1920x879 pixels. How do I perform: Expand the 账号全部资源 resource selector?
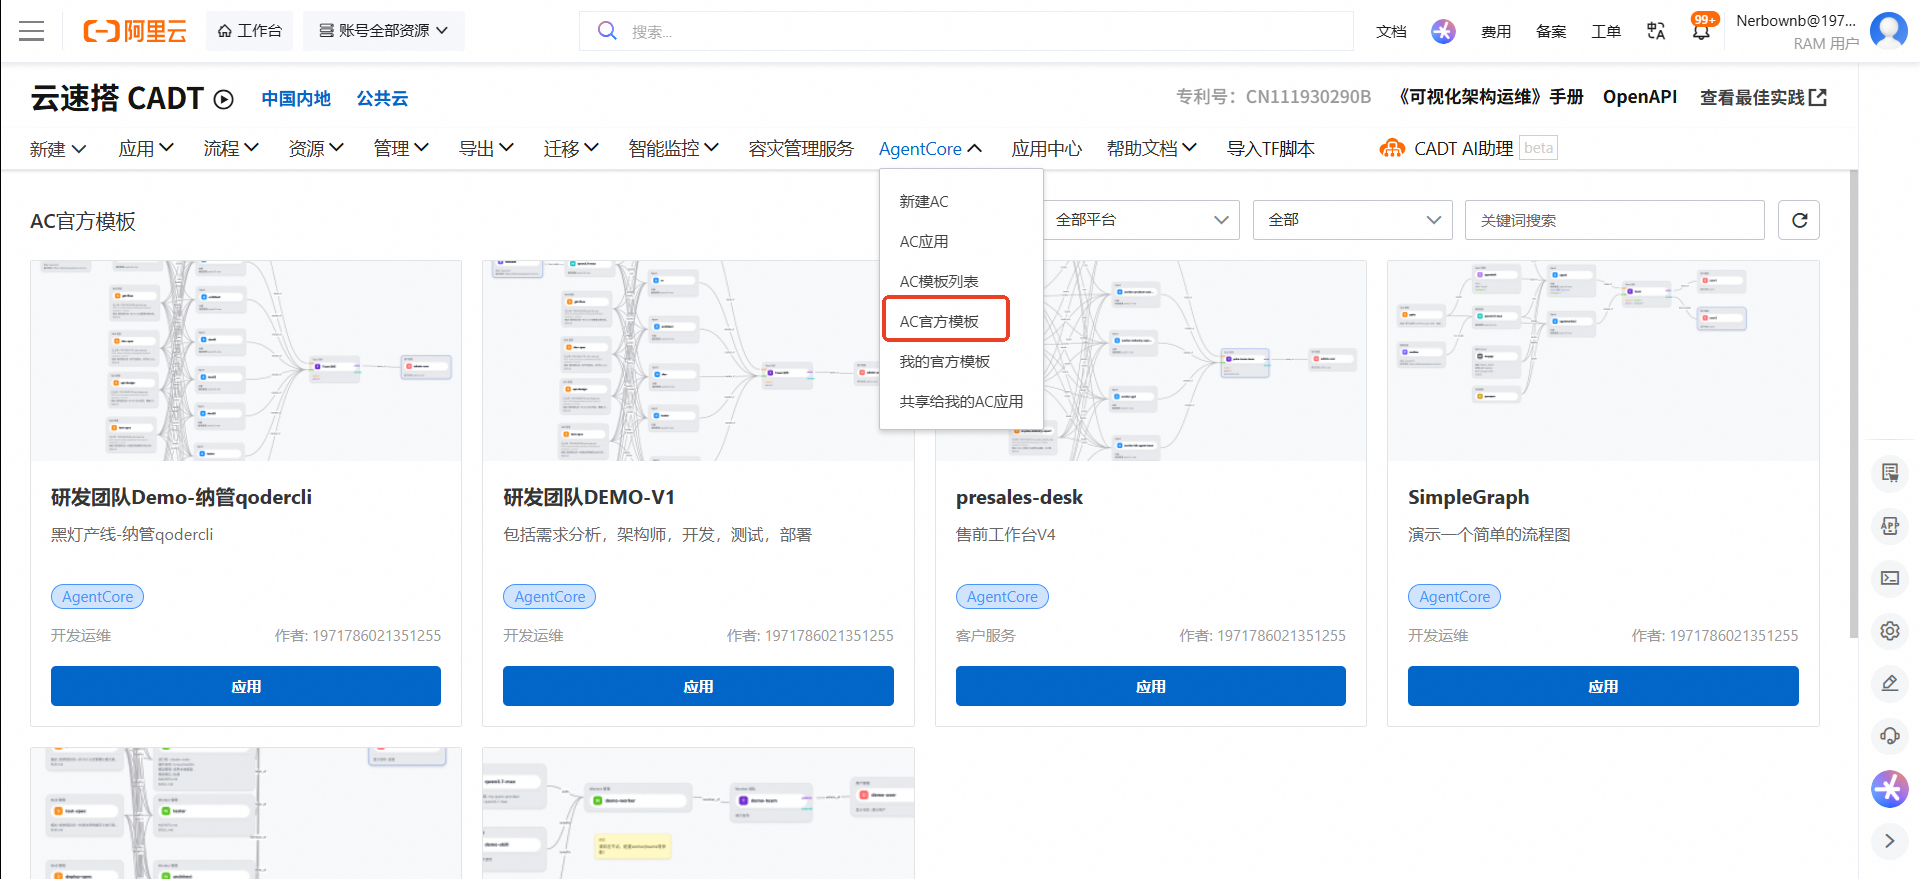click(x=384, y=31)
